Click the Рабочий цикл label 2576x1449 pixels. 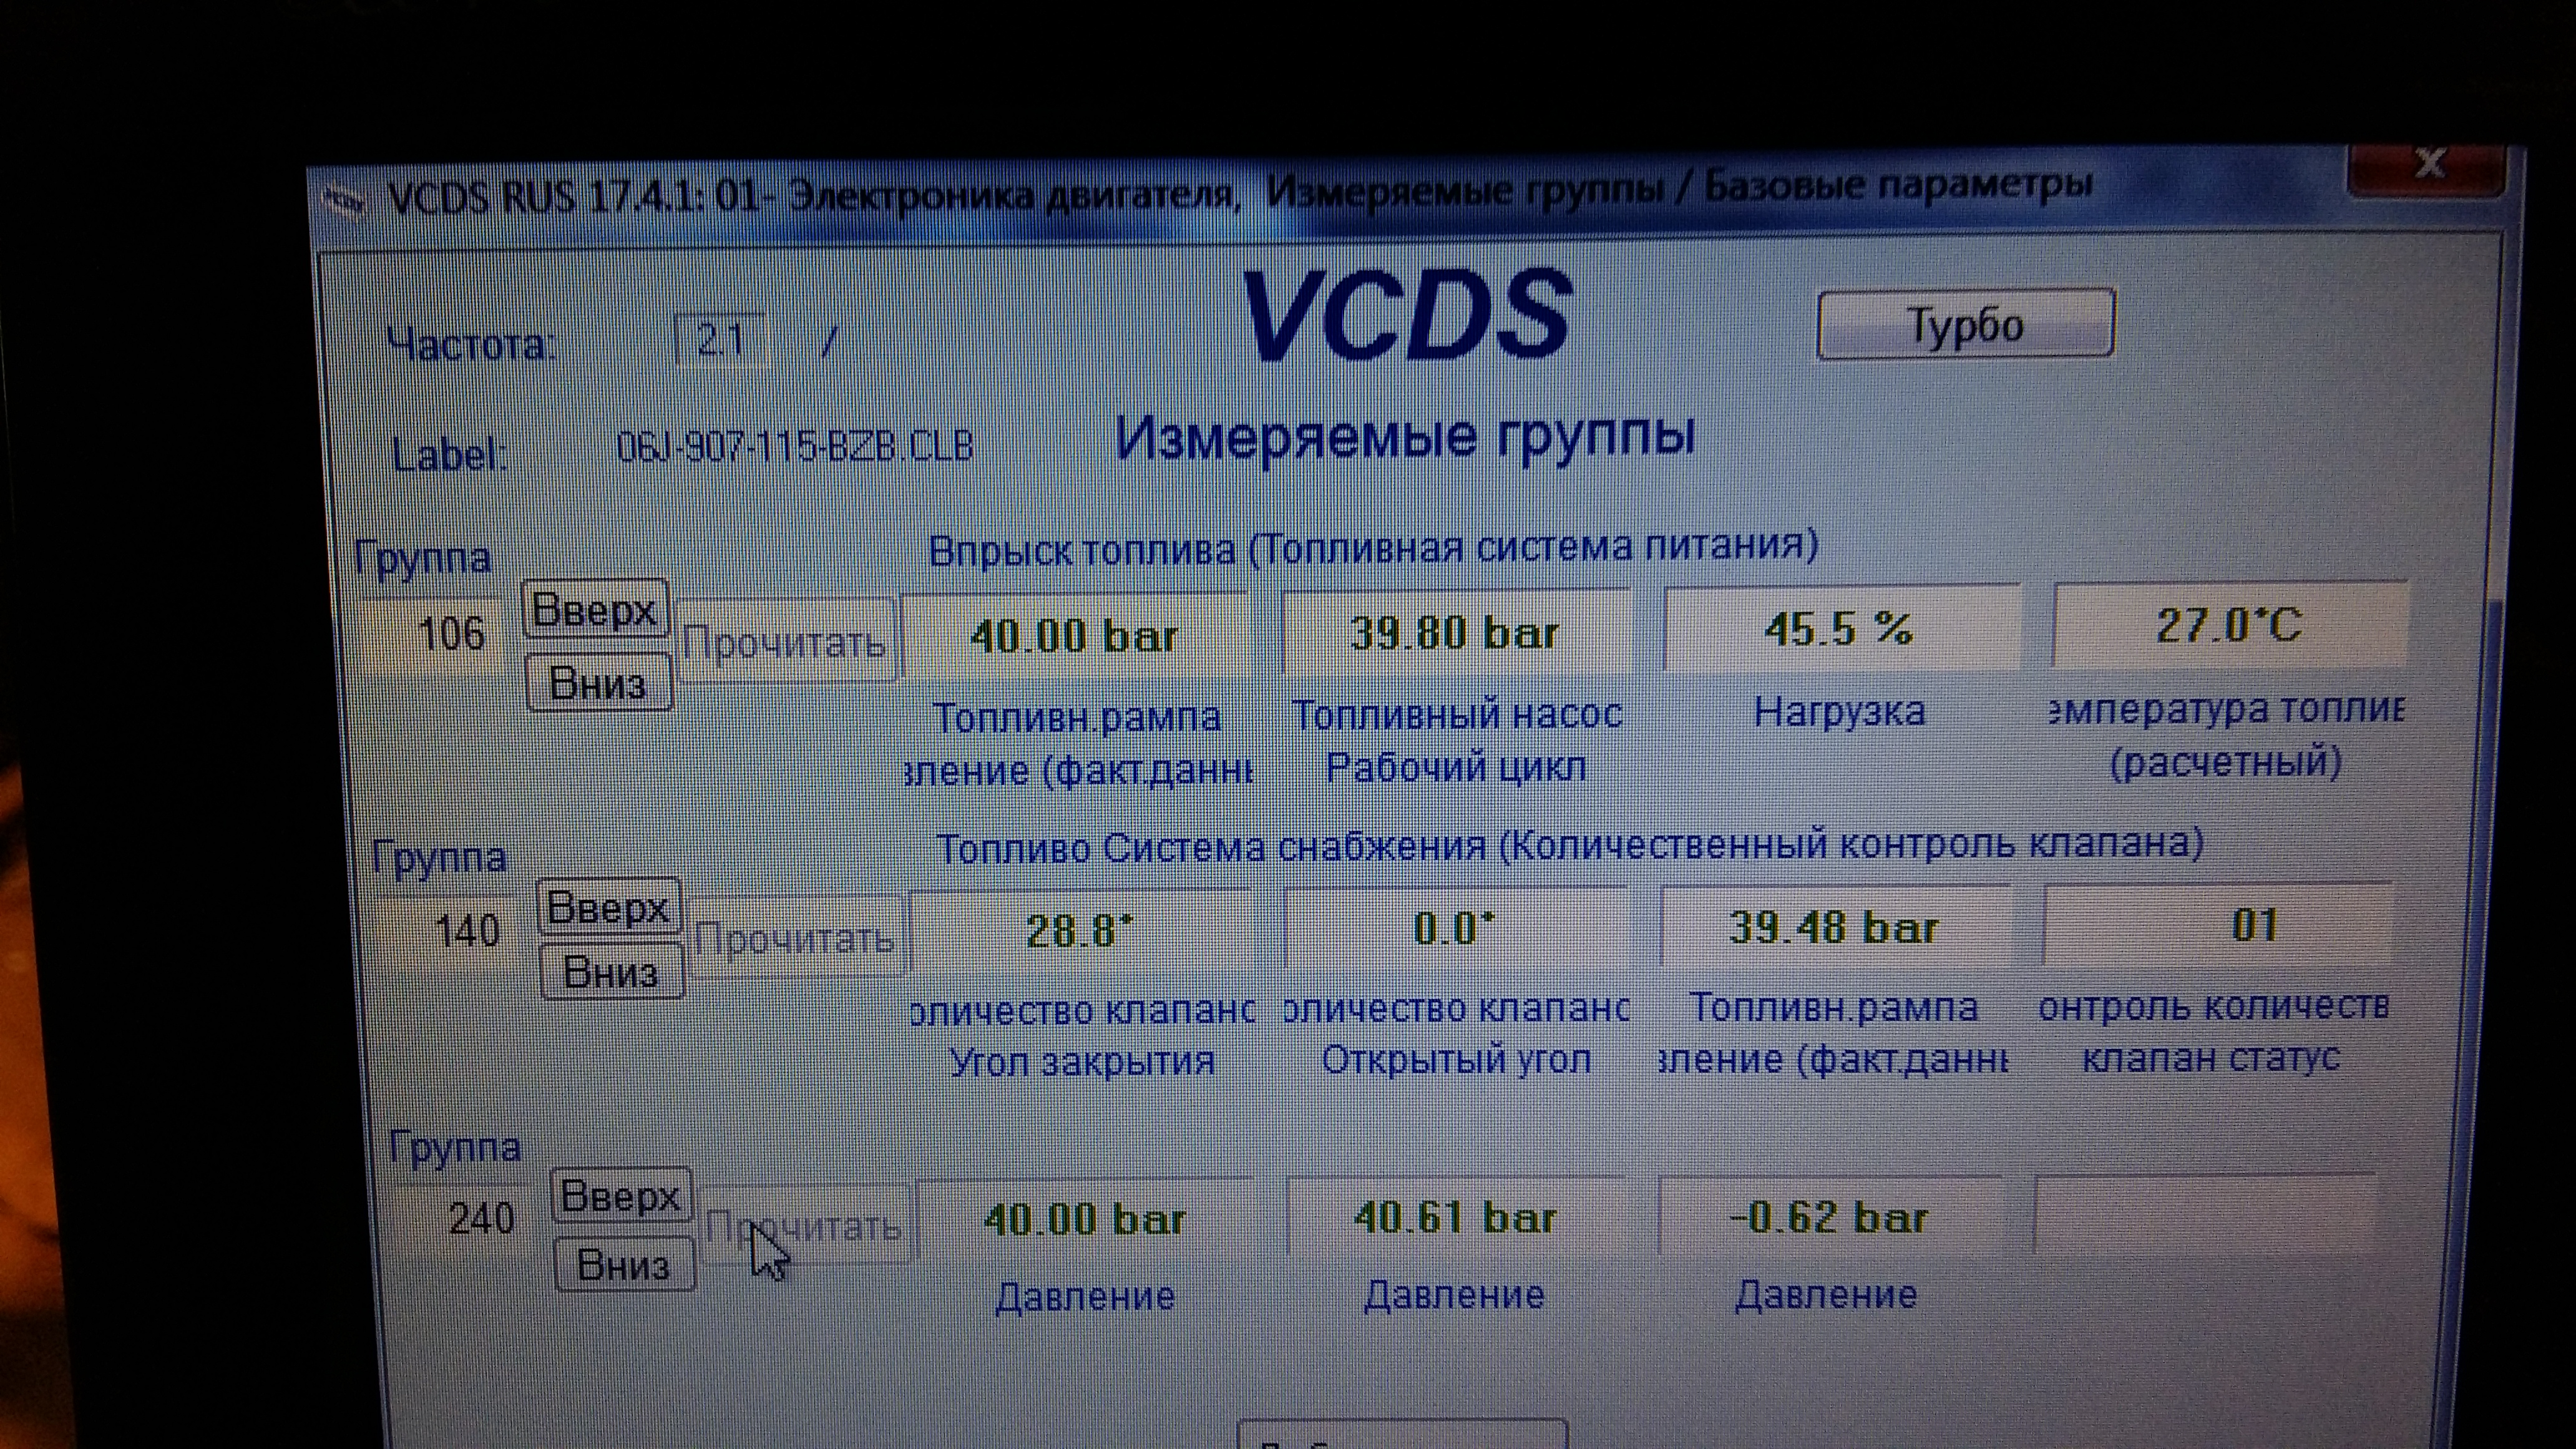pos(1456,767)
